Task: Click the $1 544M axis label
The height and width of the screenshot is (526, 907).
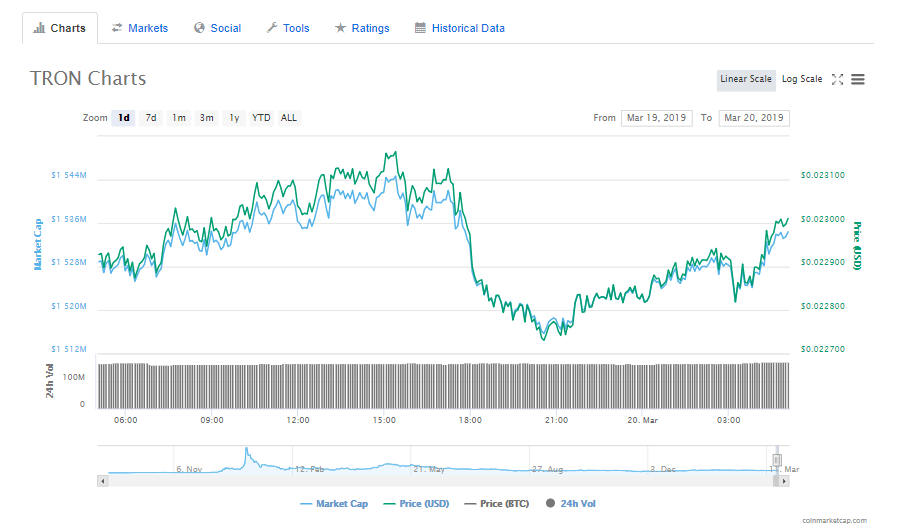Action: point(69,175)
